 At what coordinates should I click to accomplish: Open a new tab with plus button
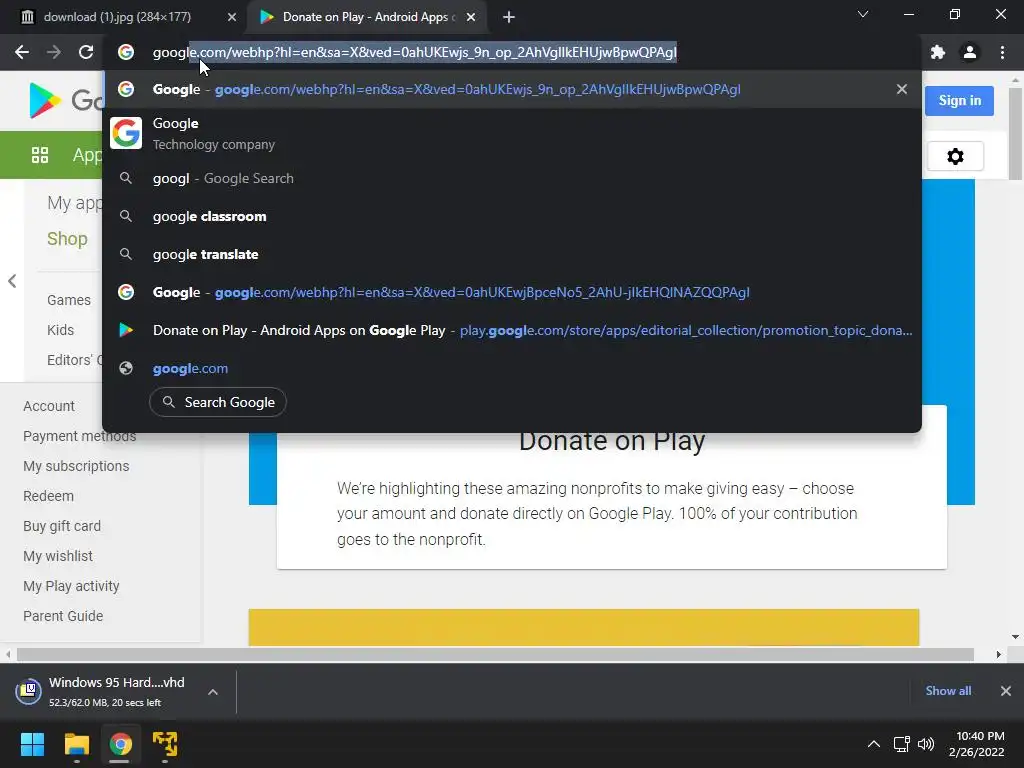[x=509, y=17]
